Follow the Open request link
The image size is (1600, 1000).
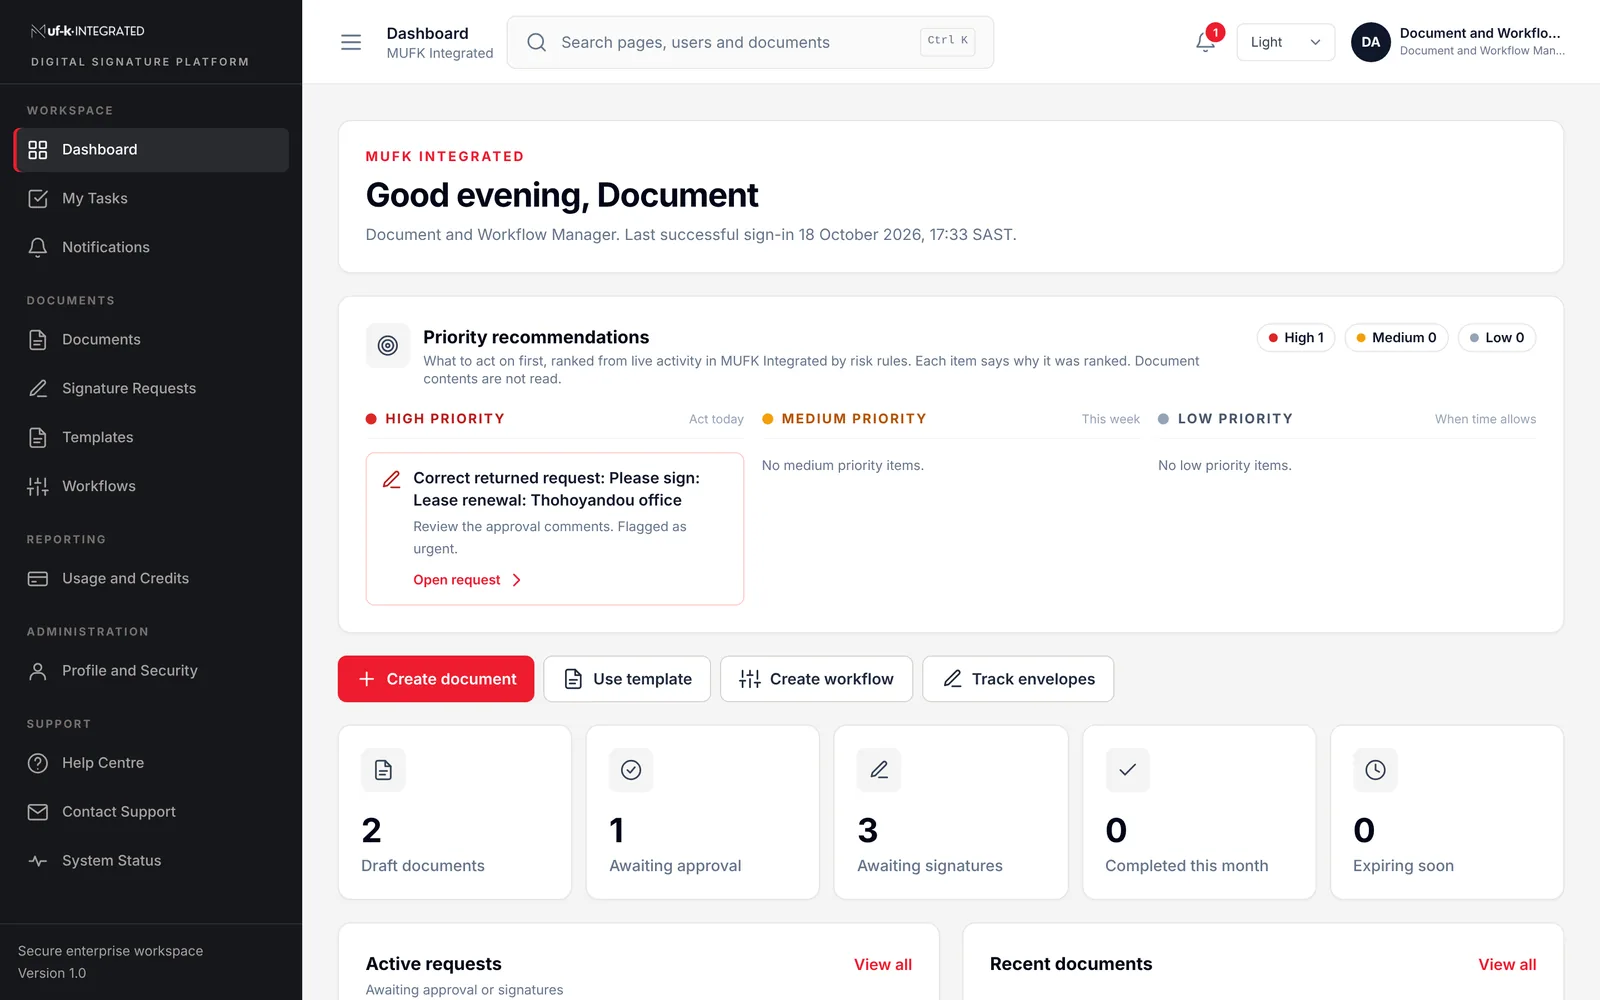coord(467,580)
